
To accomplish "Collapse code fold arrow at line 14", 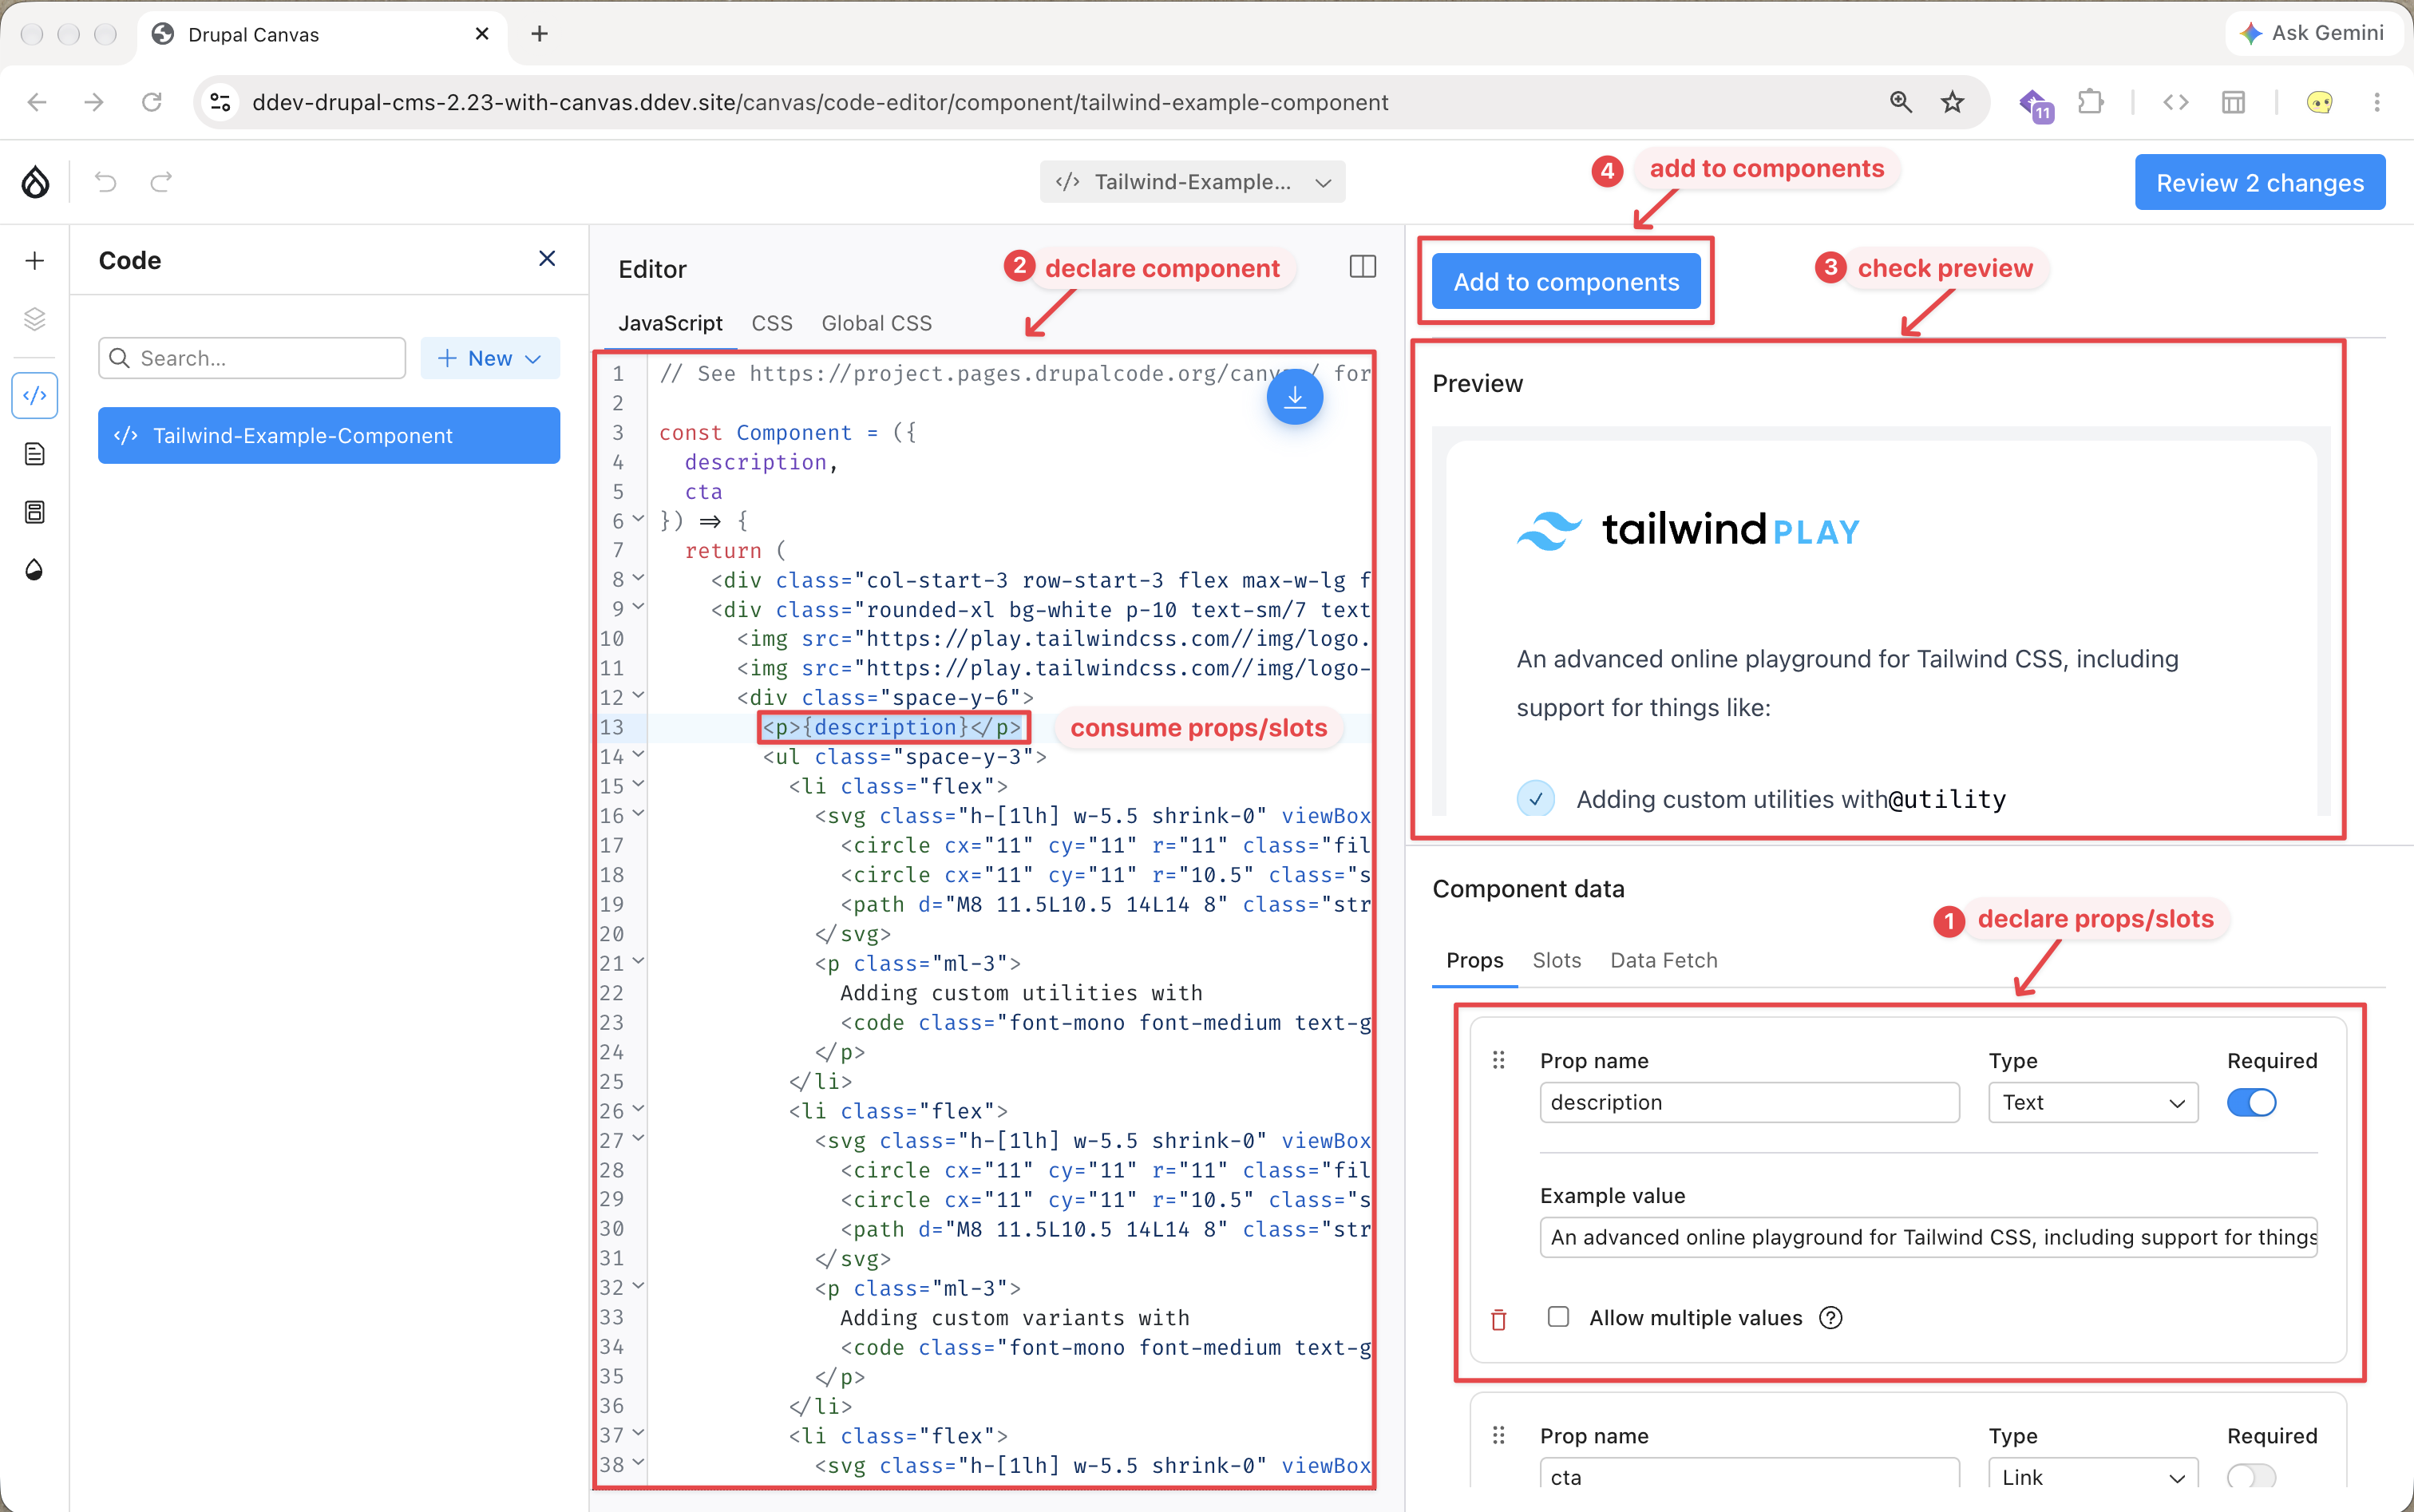I will 639,755.
